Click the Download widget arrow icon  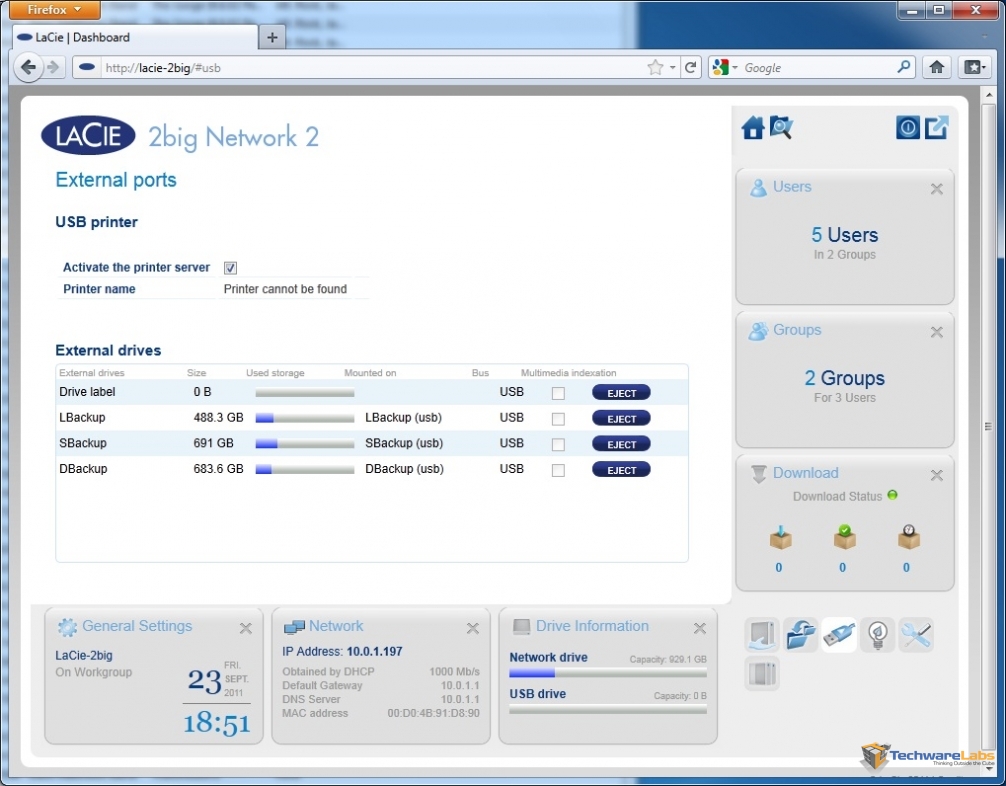pos(759,474)
